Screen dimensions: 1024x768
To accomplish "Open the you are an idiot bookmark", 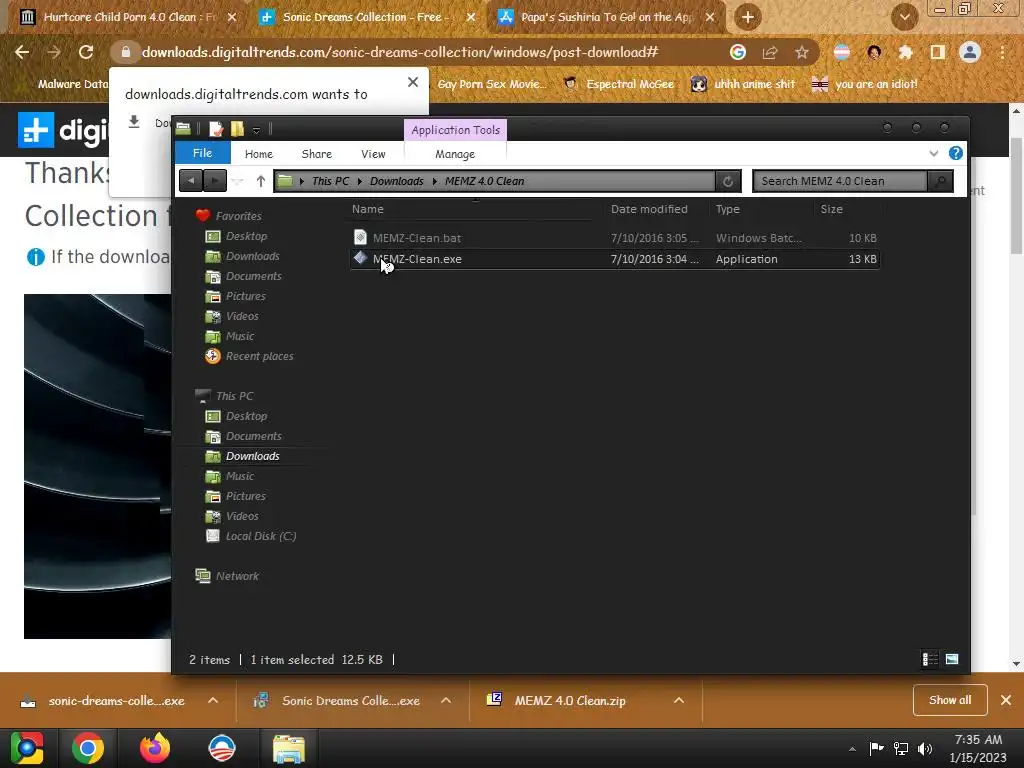I will point(865,84).
